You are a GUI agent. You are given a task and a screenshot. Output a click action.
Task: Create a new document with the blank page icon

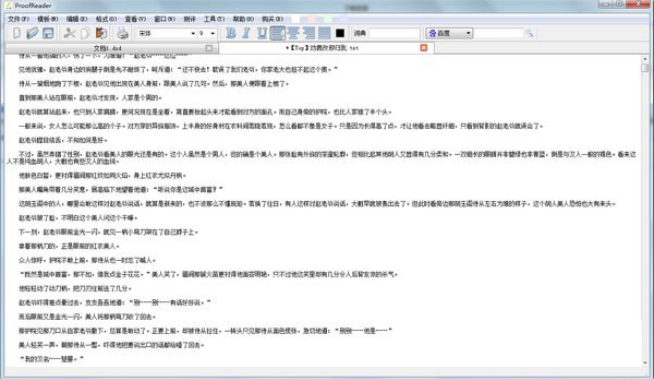pos(17,33)
